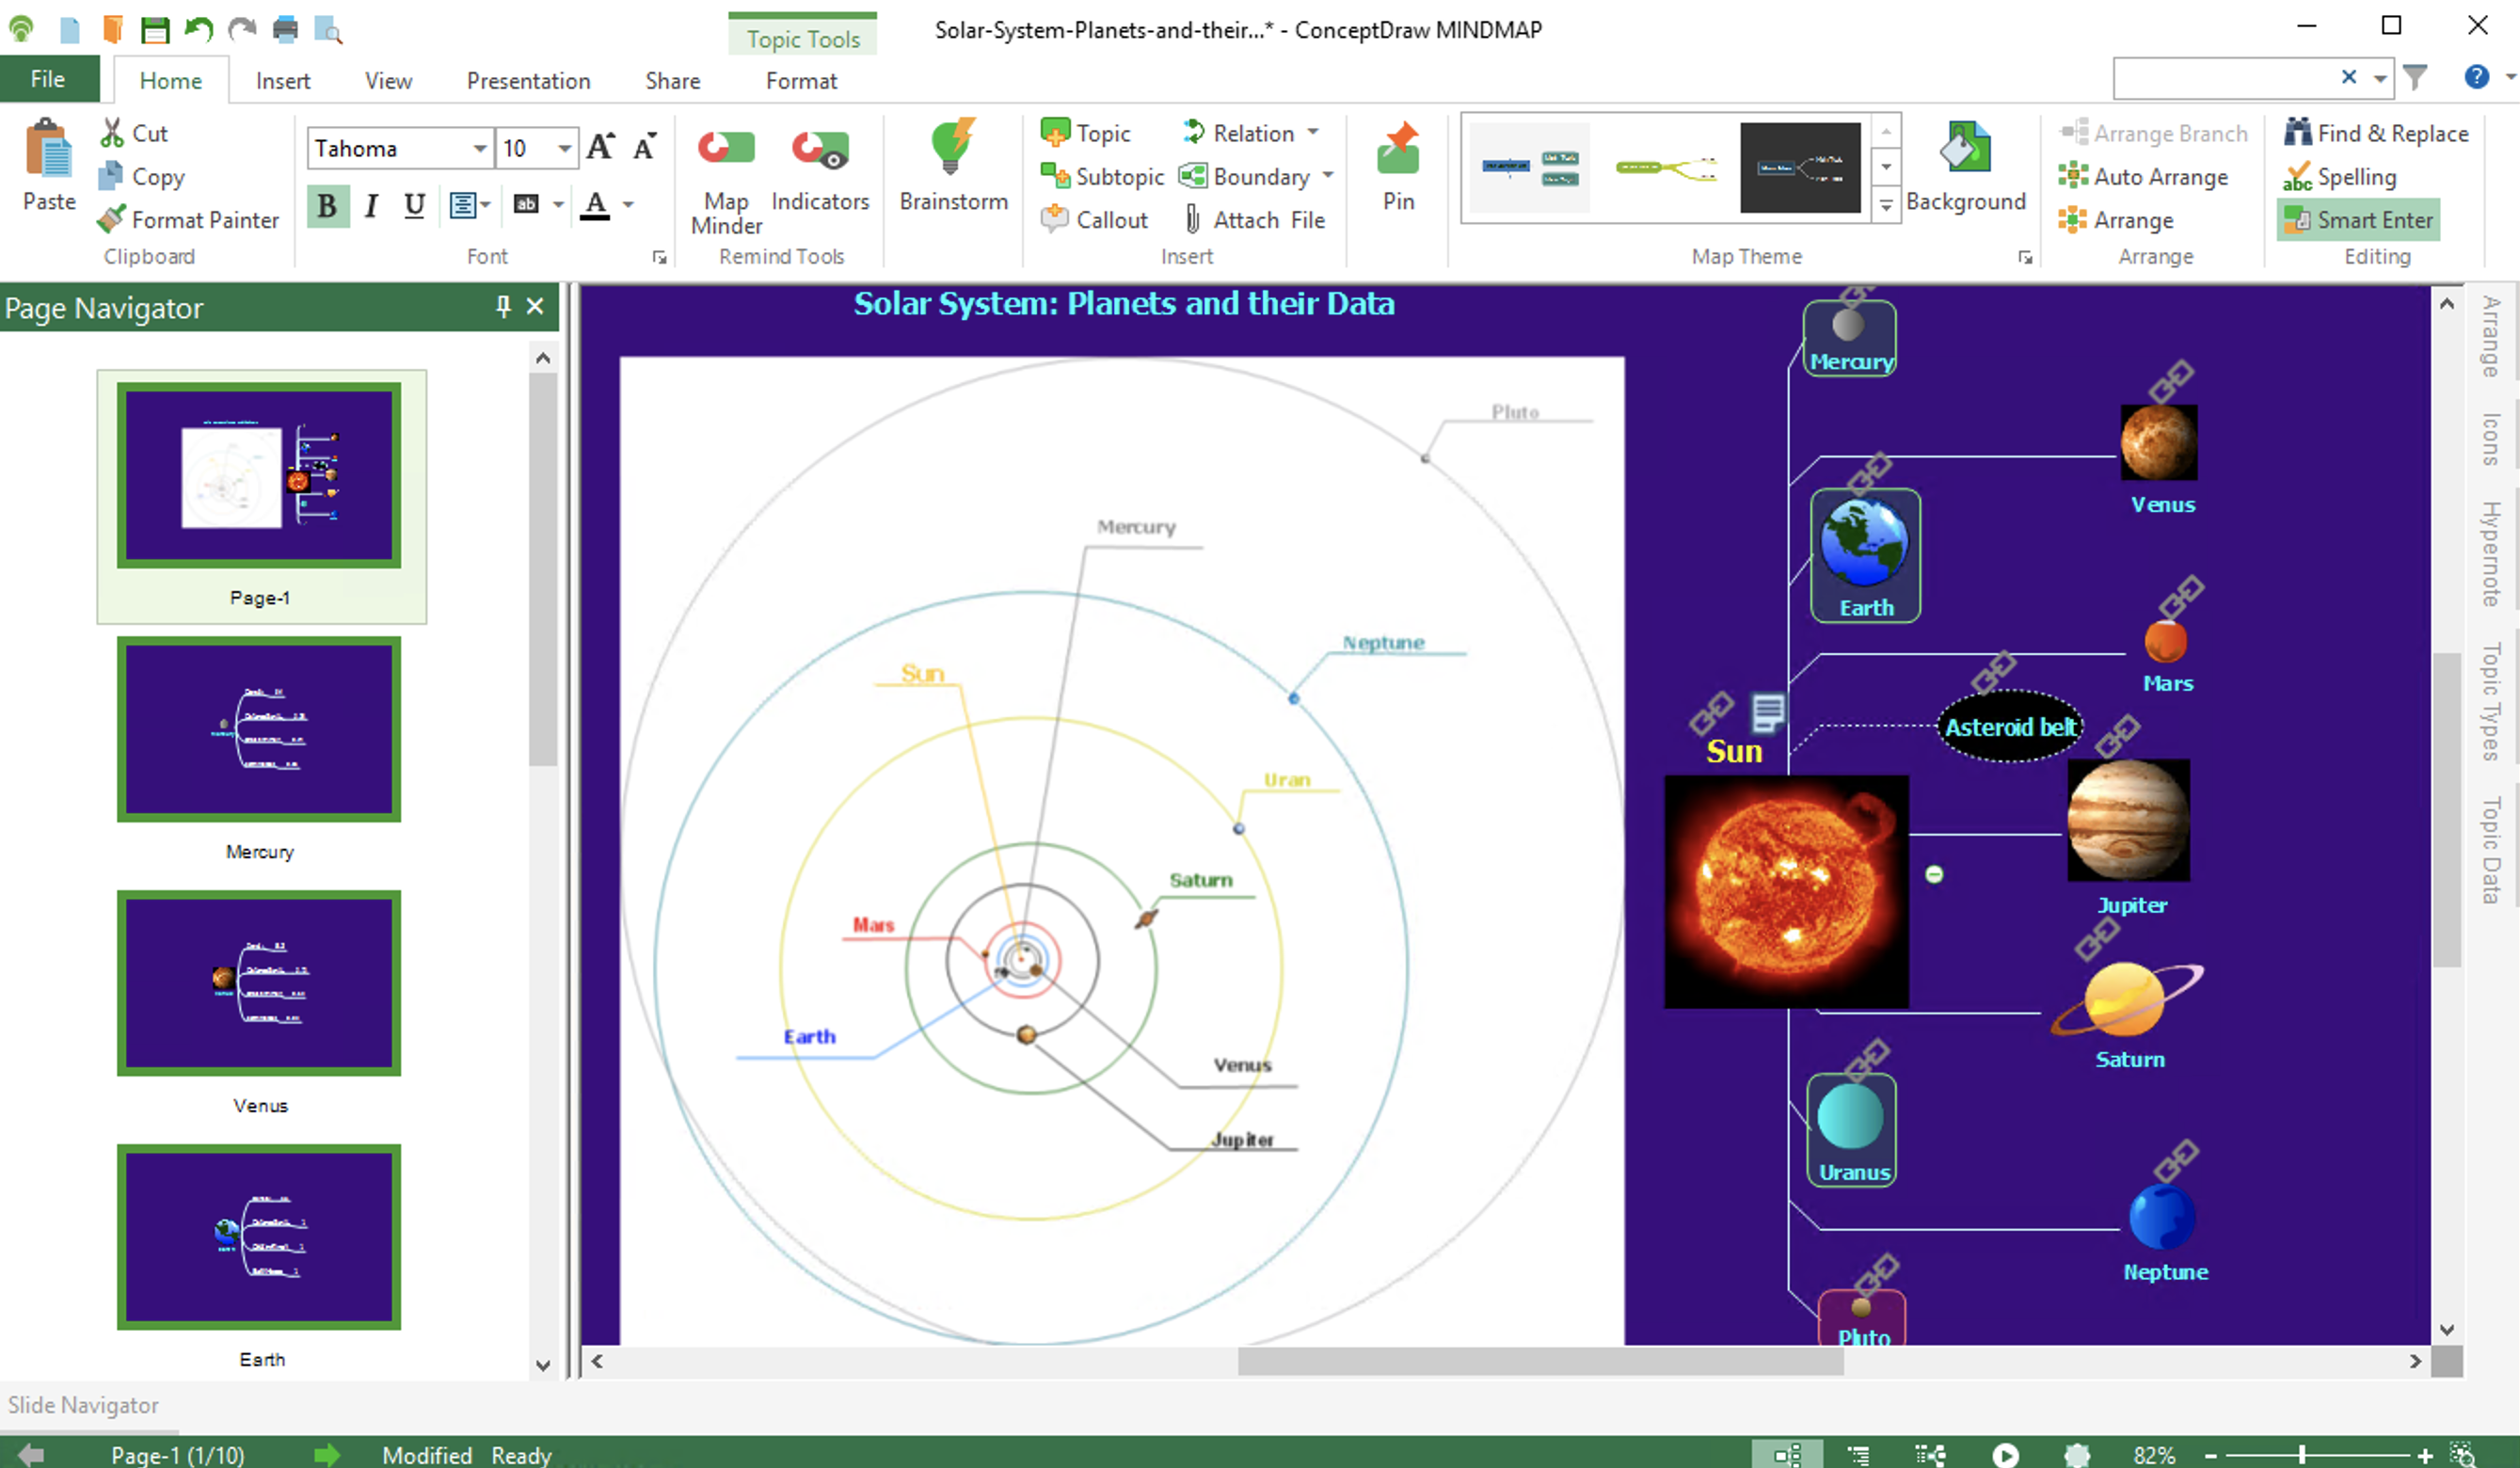Open the View menu tab
The height and width of the screenshot is (1468, 2520).
(x=386, y=80)
